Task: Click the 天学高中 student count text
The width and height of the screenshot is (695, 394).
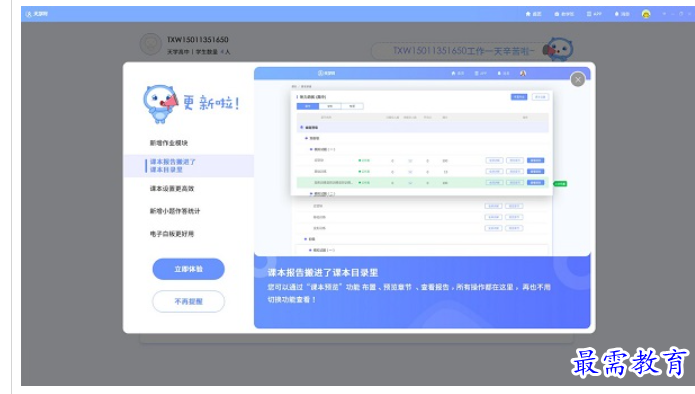Action: [199, 52]
